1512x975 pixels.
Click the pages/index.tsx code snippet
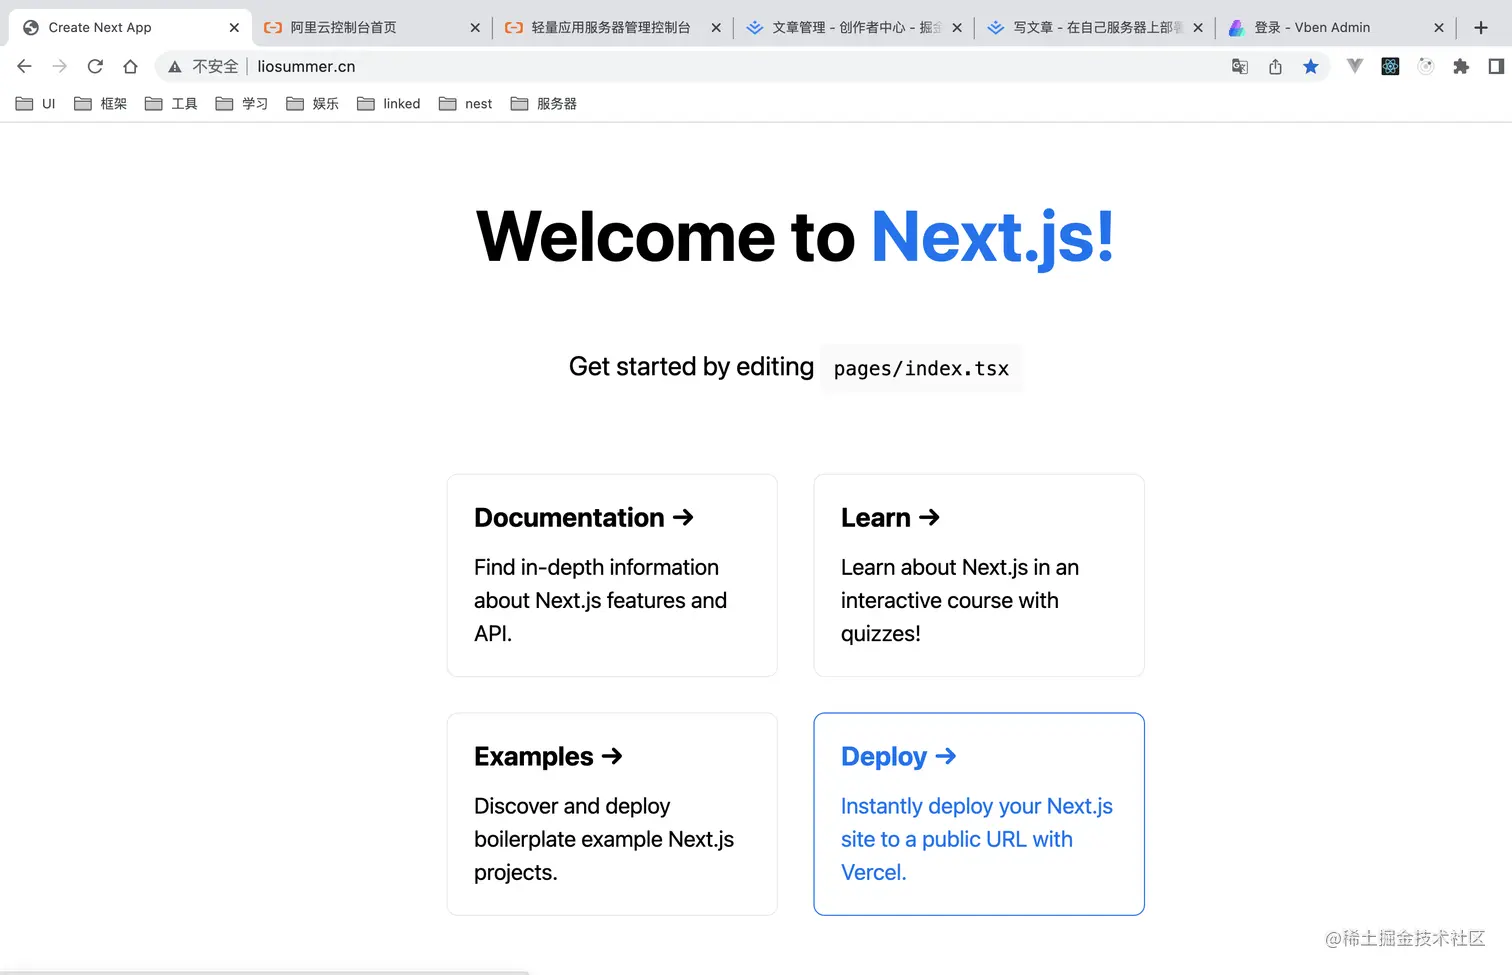pyautogui.click(x=921, y=368)
